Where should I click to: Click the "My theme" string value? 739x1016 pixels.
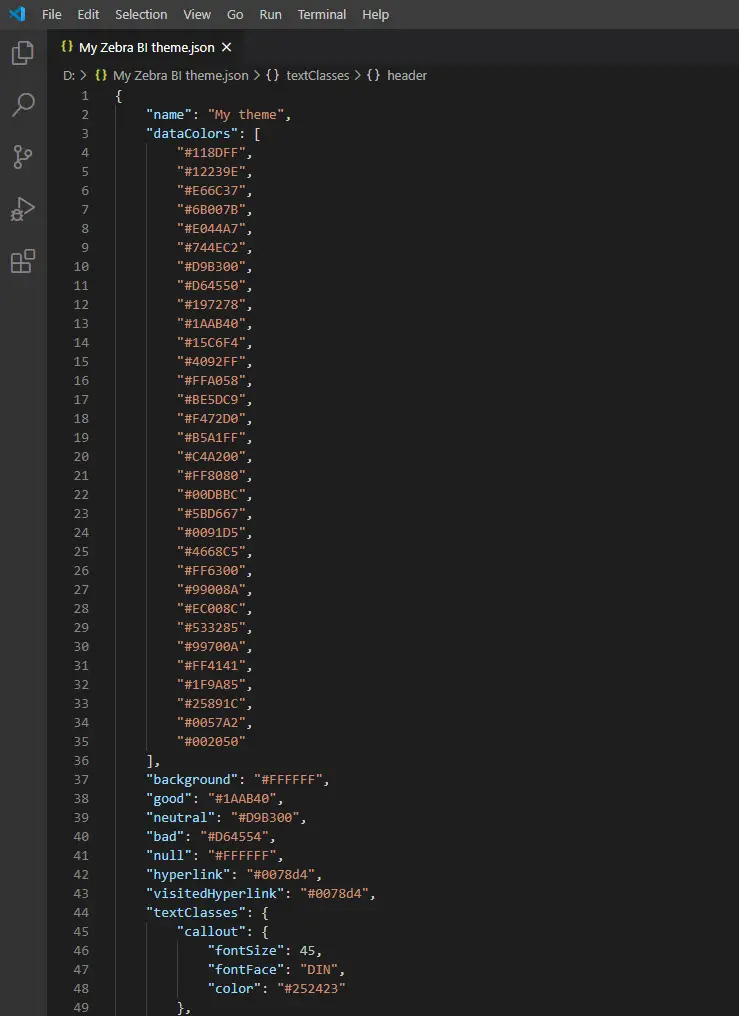[x=245, y=115]
